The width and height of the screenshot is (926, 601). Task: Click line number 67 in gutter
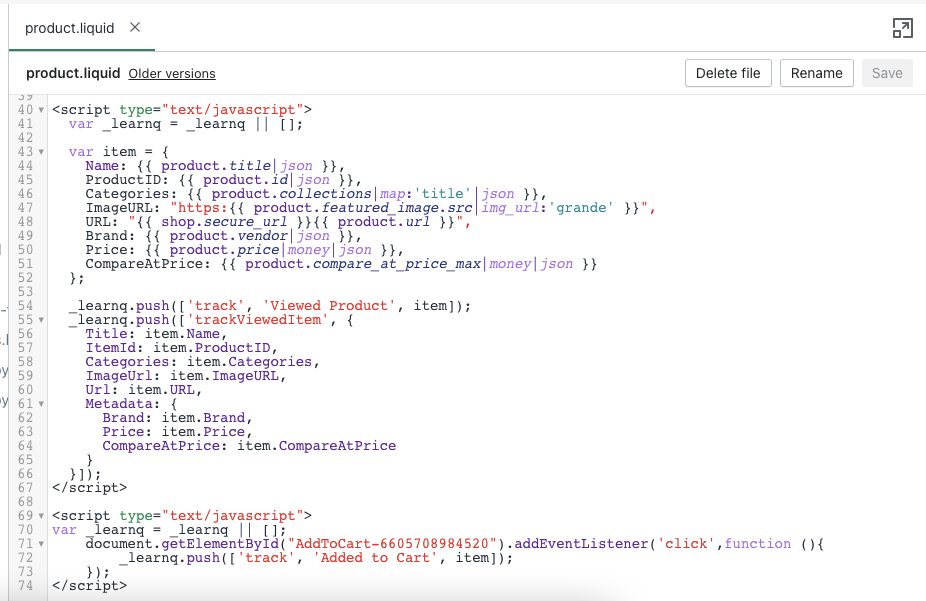click(25, 488)
